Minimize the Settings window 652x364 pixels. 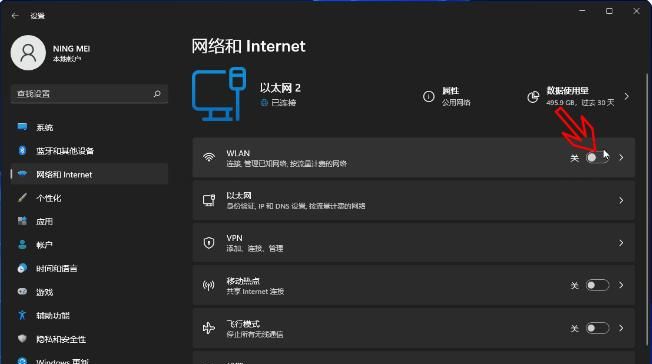coord(582,11)
